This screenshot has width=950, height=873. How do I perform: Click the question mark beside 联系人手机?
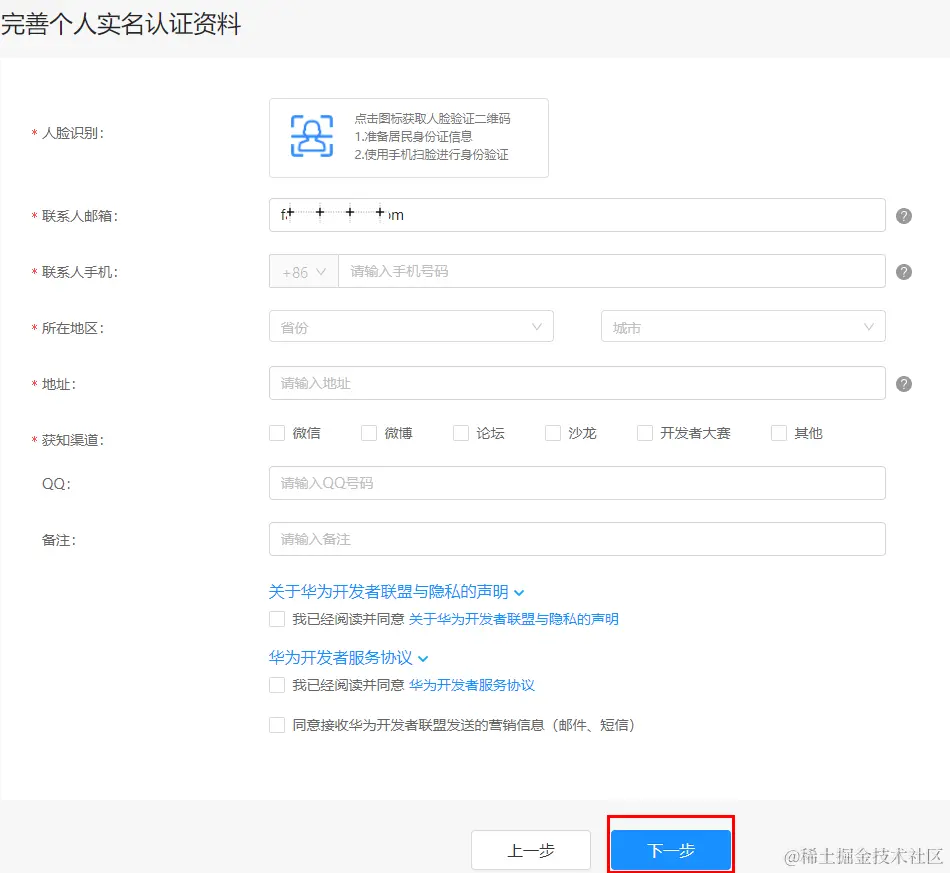(903, 270)
